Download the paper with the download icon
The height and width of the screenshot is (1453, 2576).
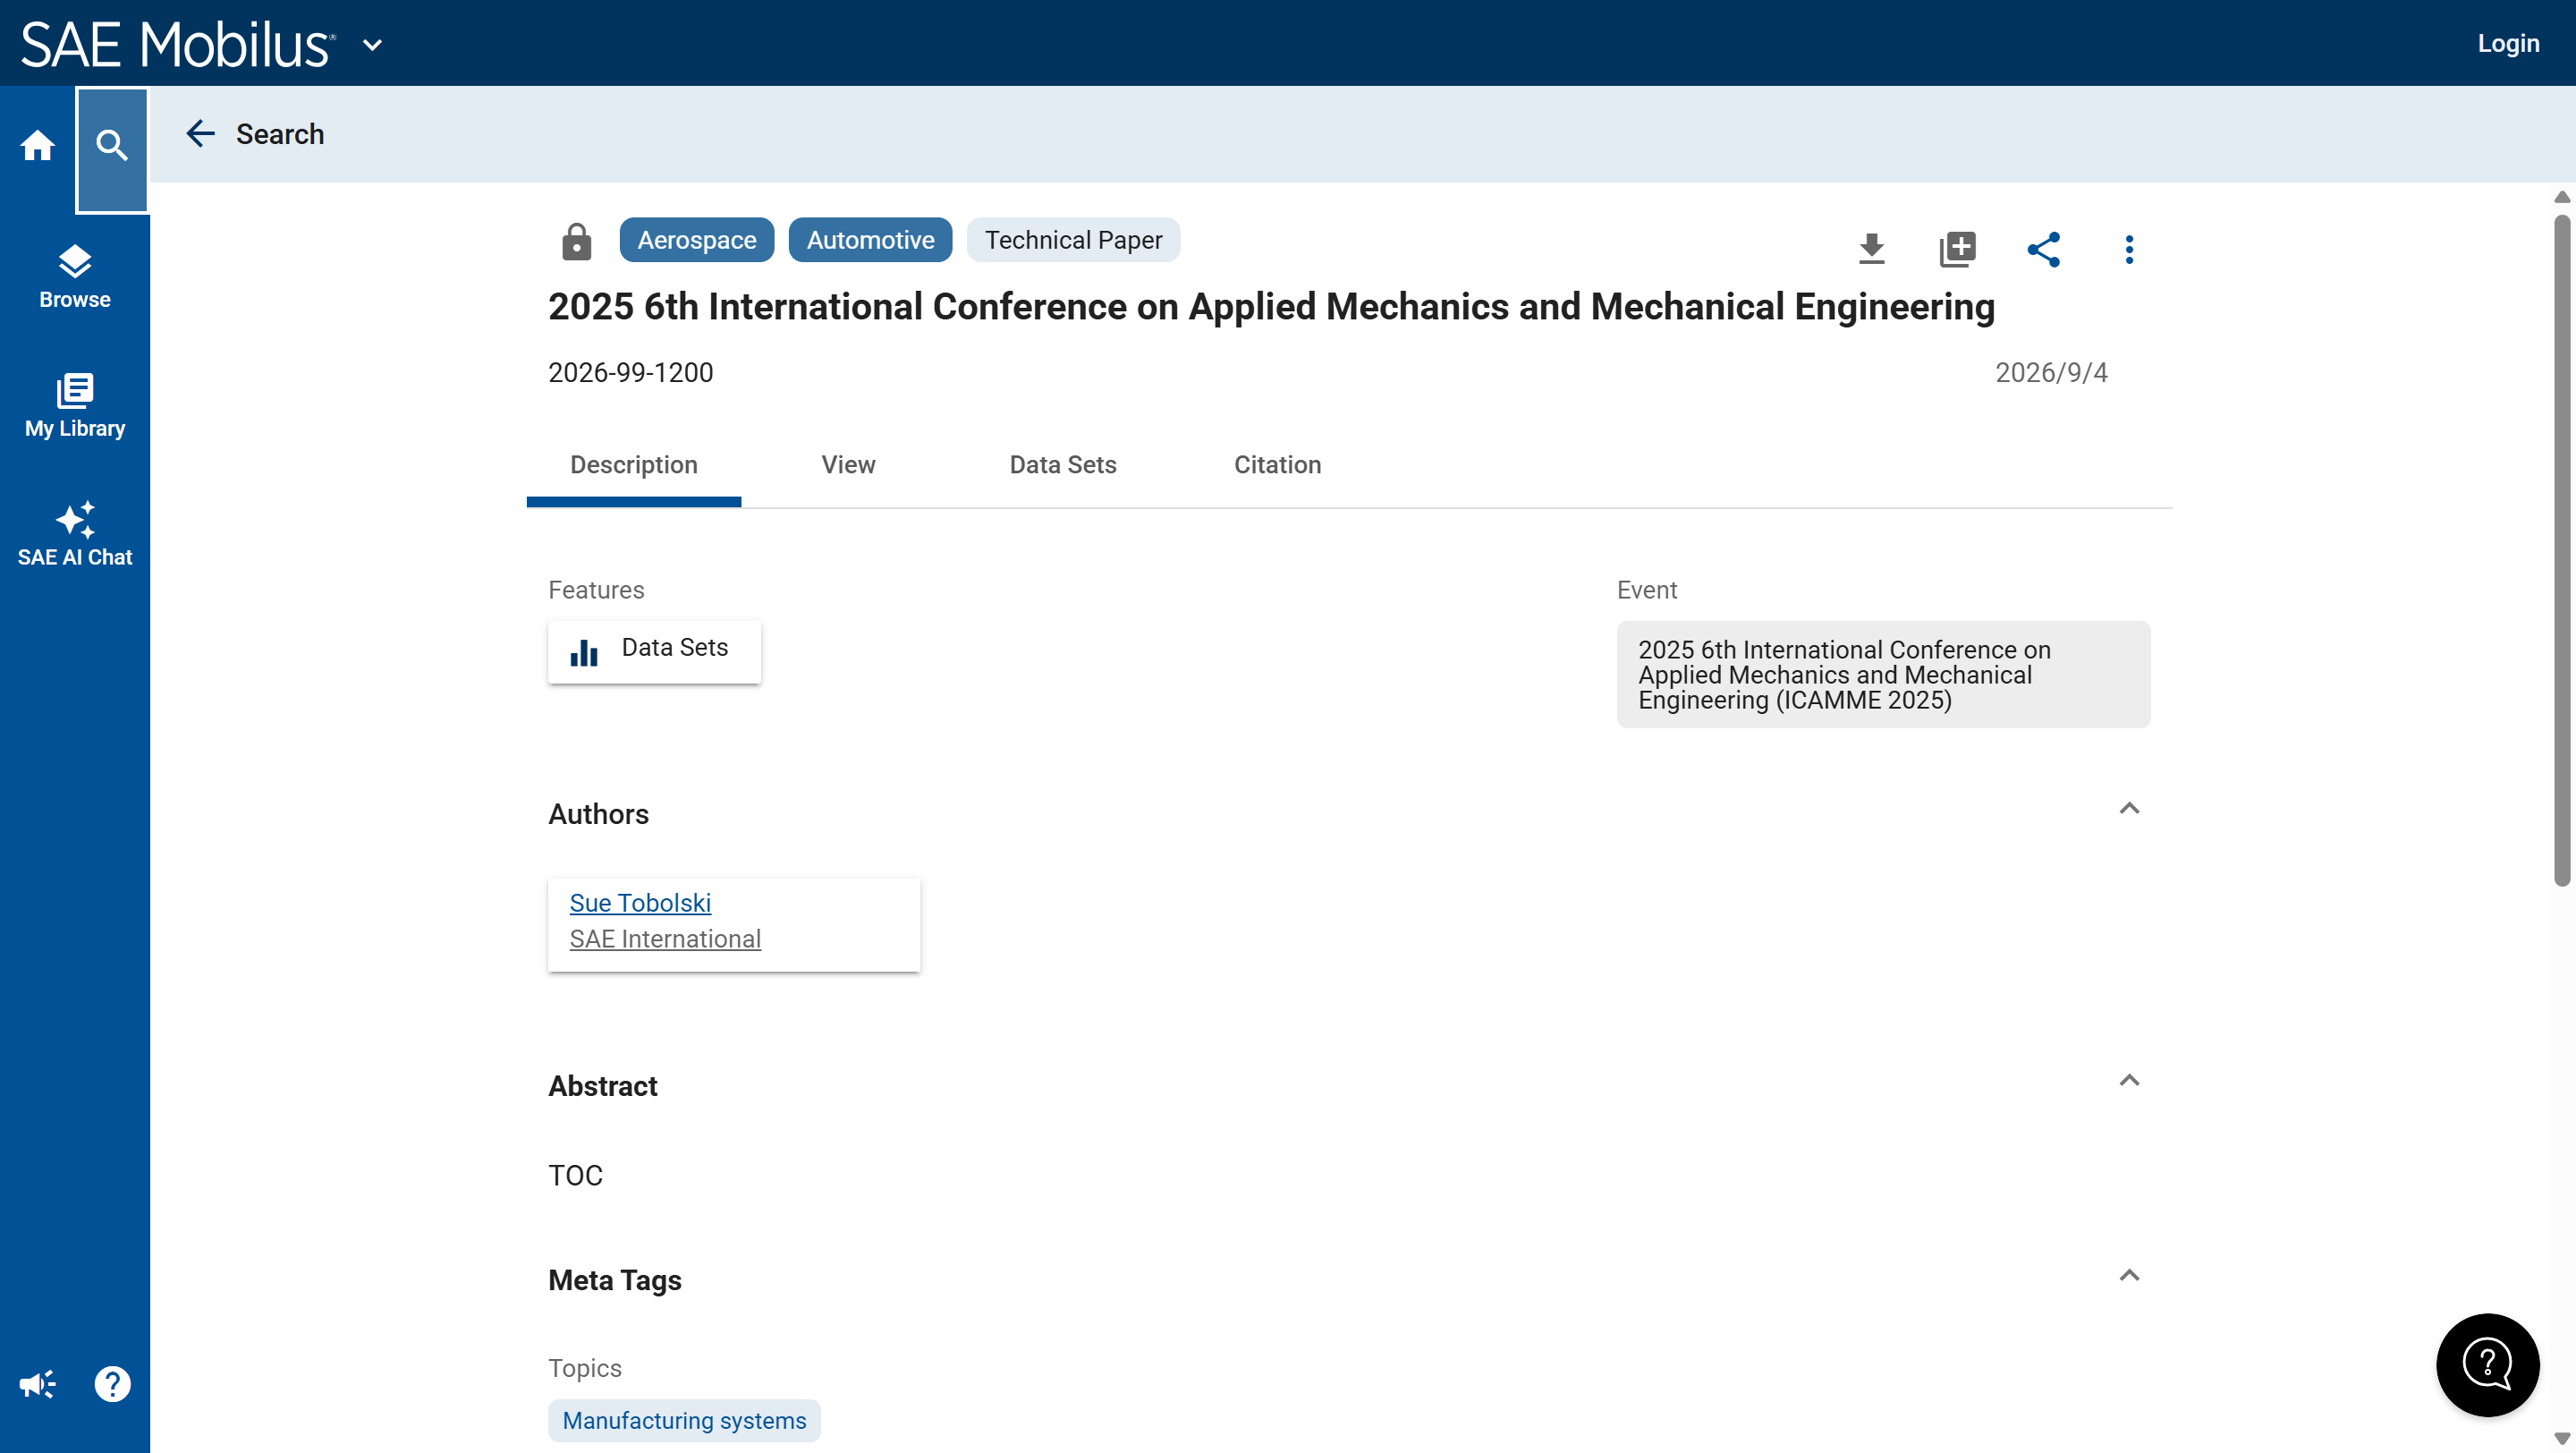pos(1871,249)
